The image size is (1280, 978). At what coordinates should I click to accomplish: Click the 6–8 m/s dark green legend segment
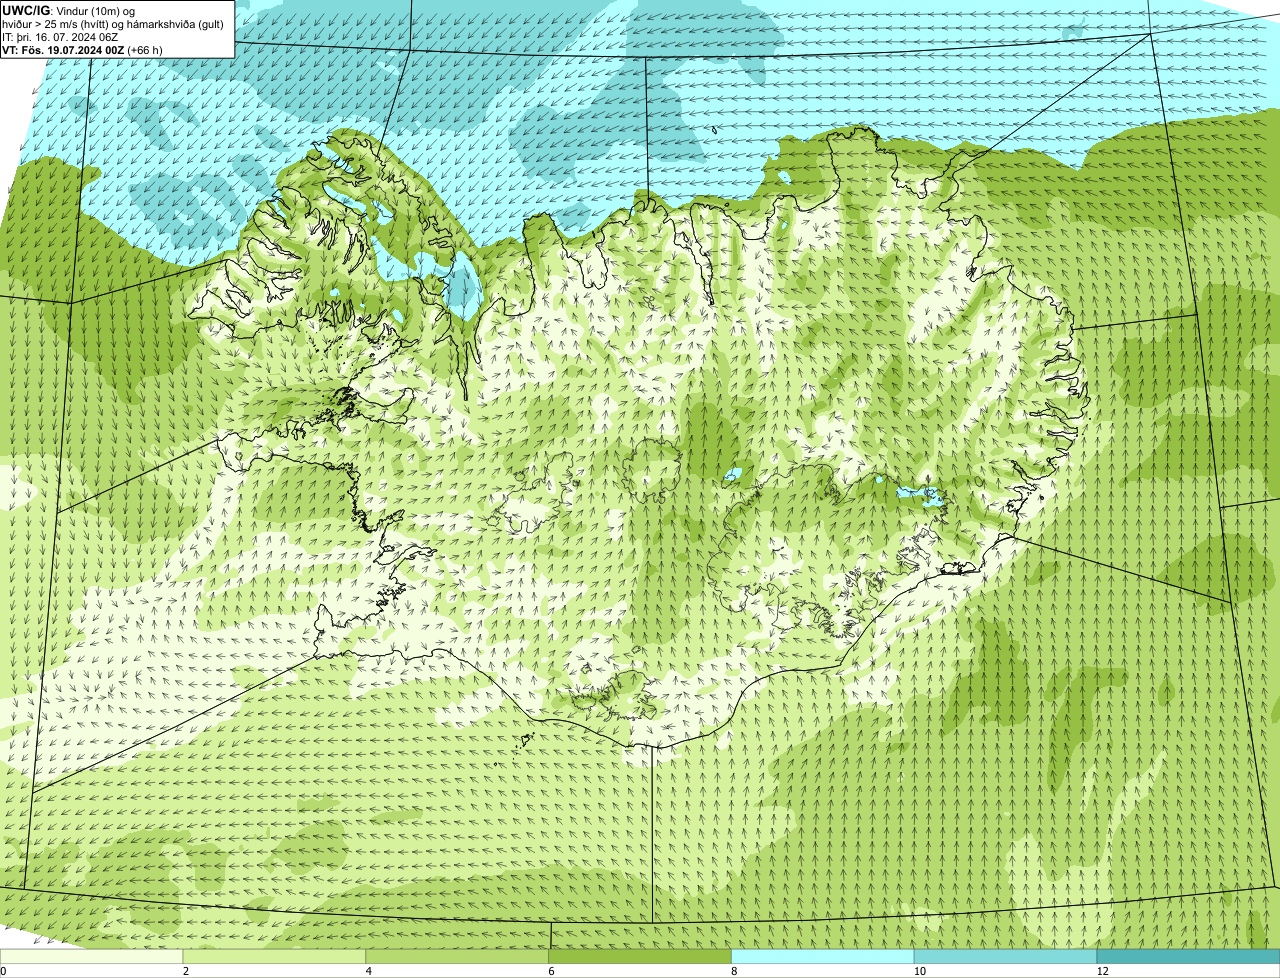tap(640, 956)
